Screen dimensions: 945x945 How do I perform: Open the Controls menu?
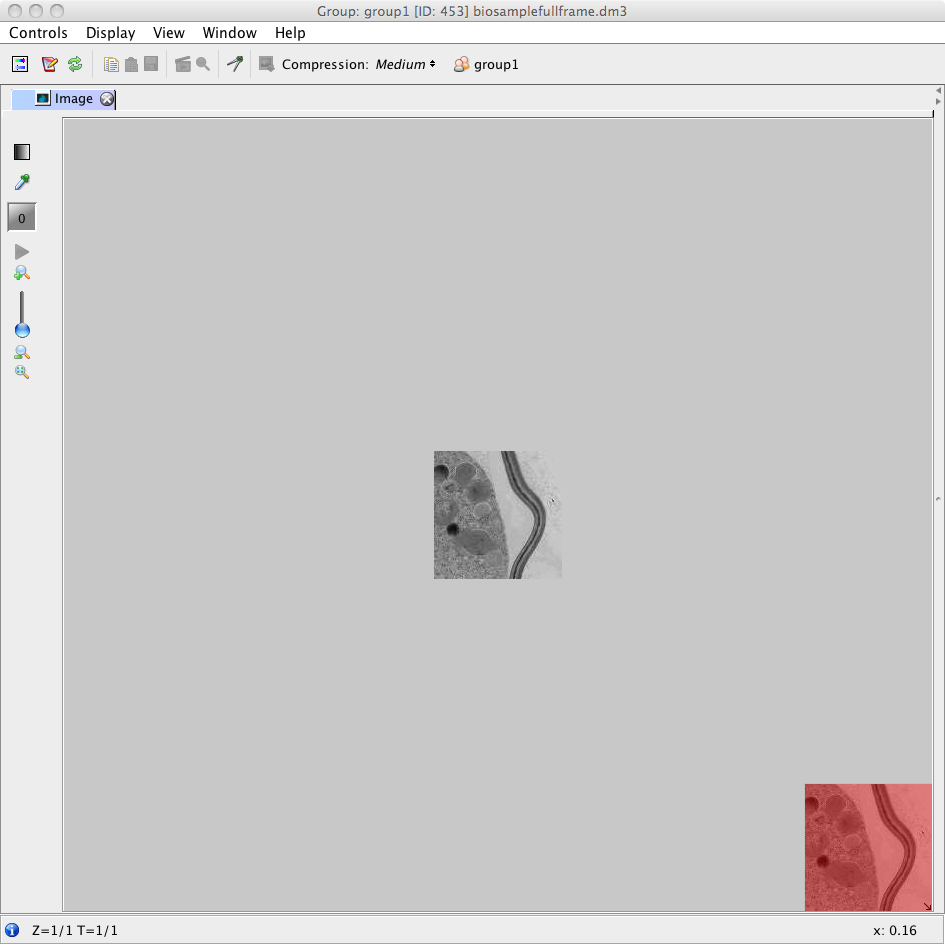(38, 33)
